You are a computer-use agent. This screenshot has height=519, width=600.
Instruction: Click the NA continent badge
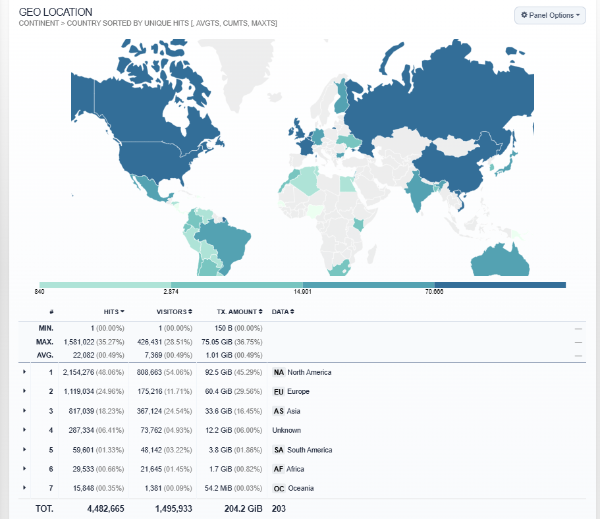279,372
